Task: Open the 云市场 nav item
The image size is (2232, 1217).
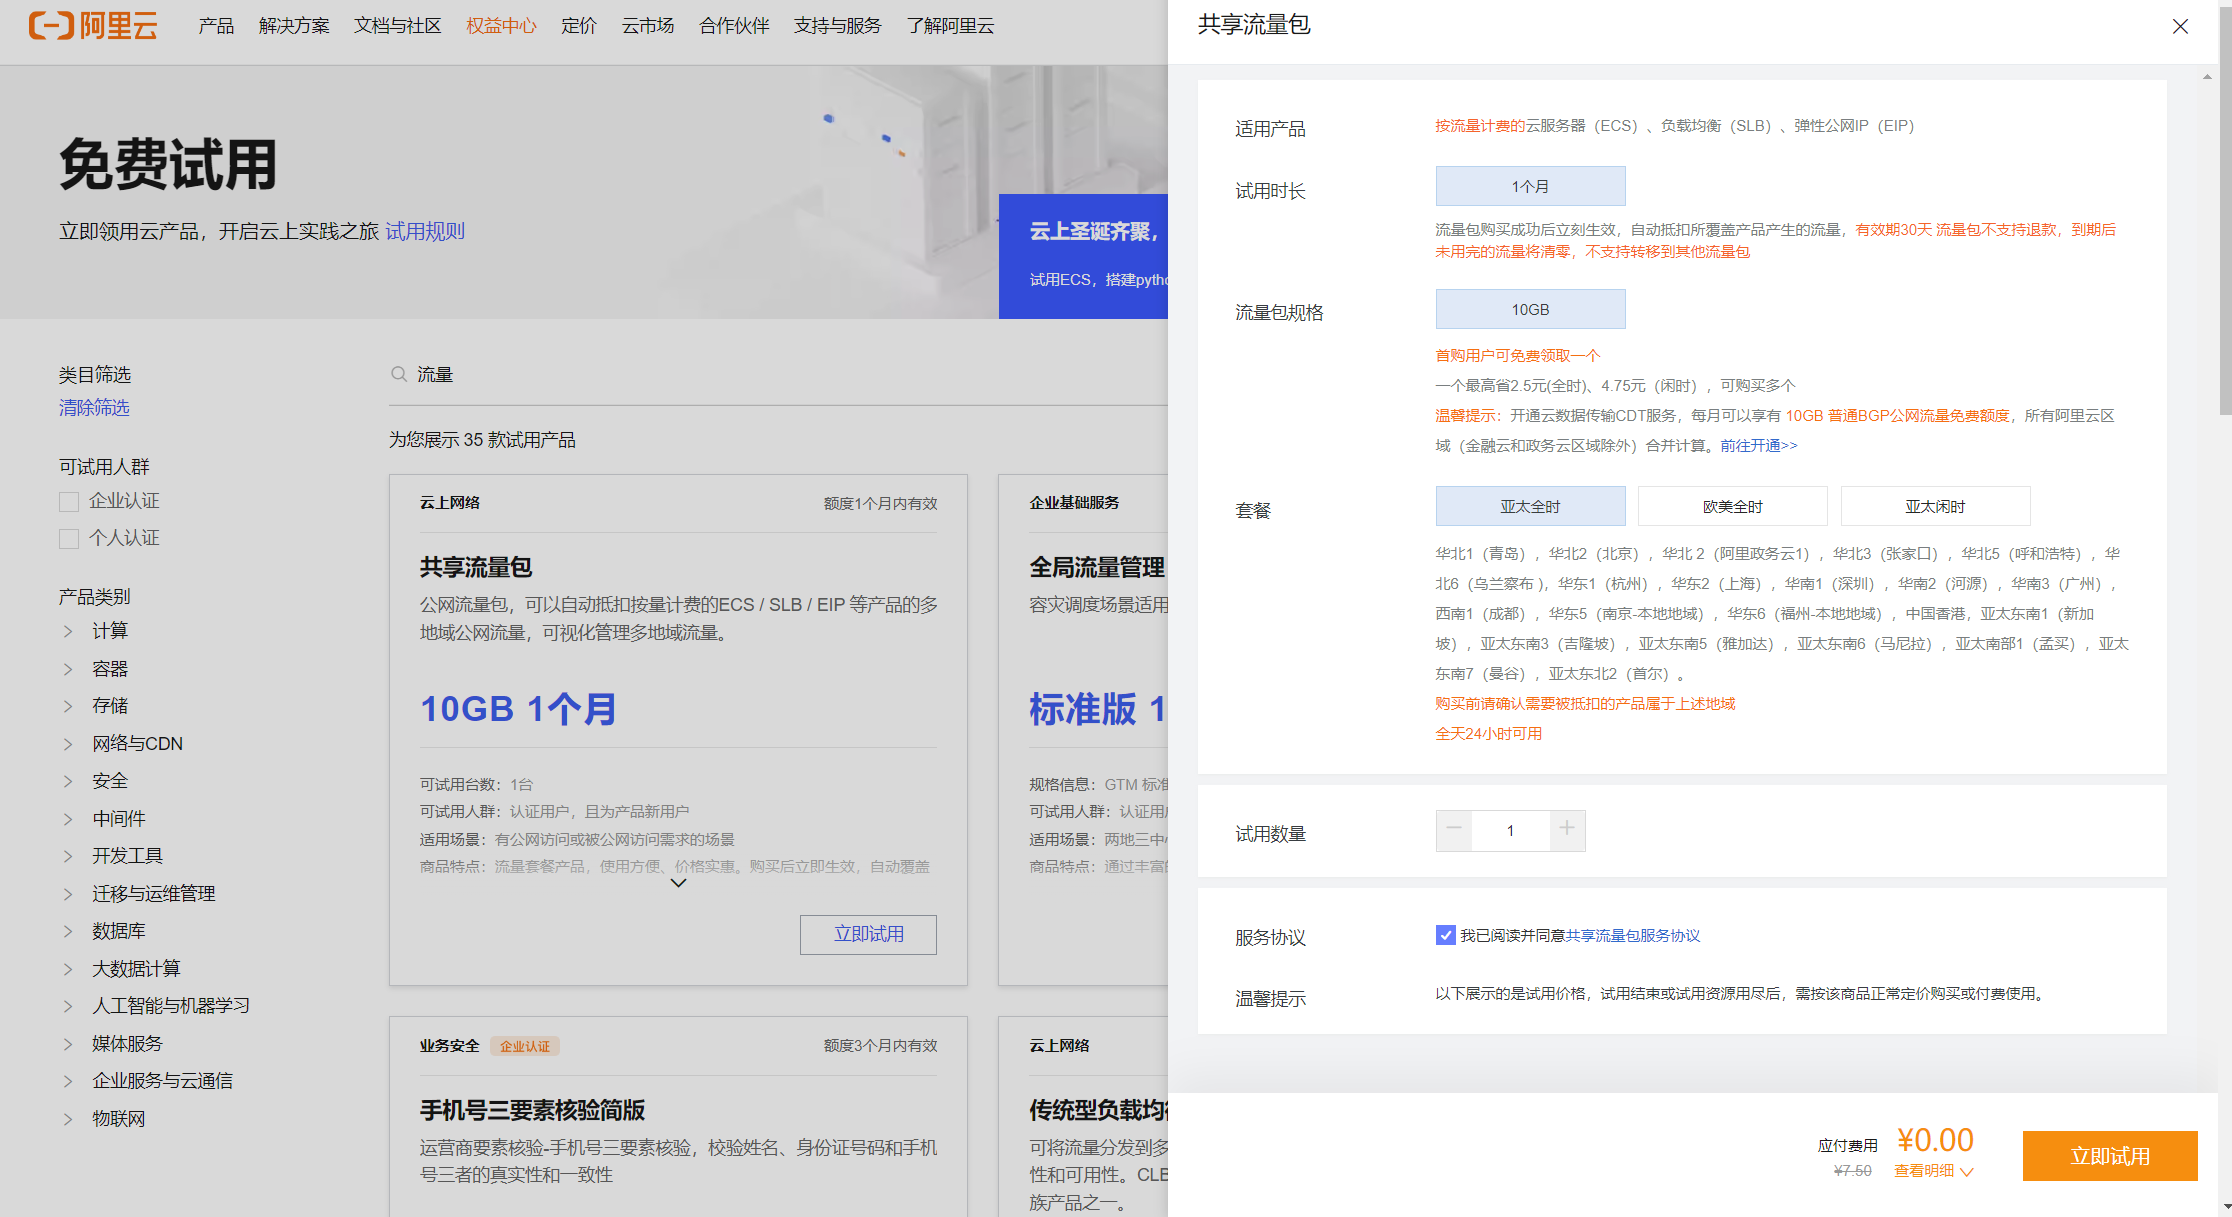Action: tap(648, 26)
